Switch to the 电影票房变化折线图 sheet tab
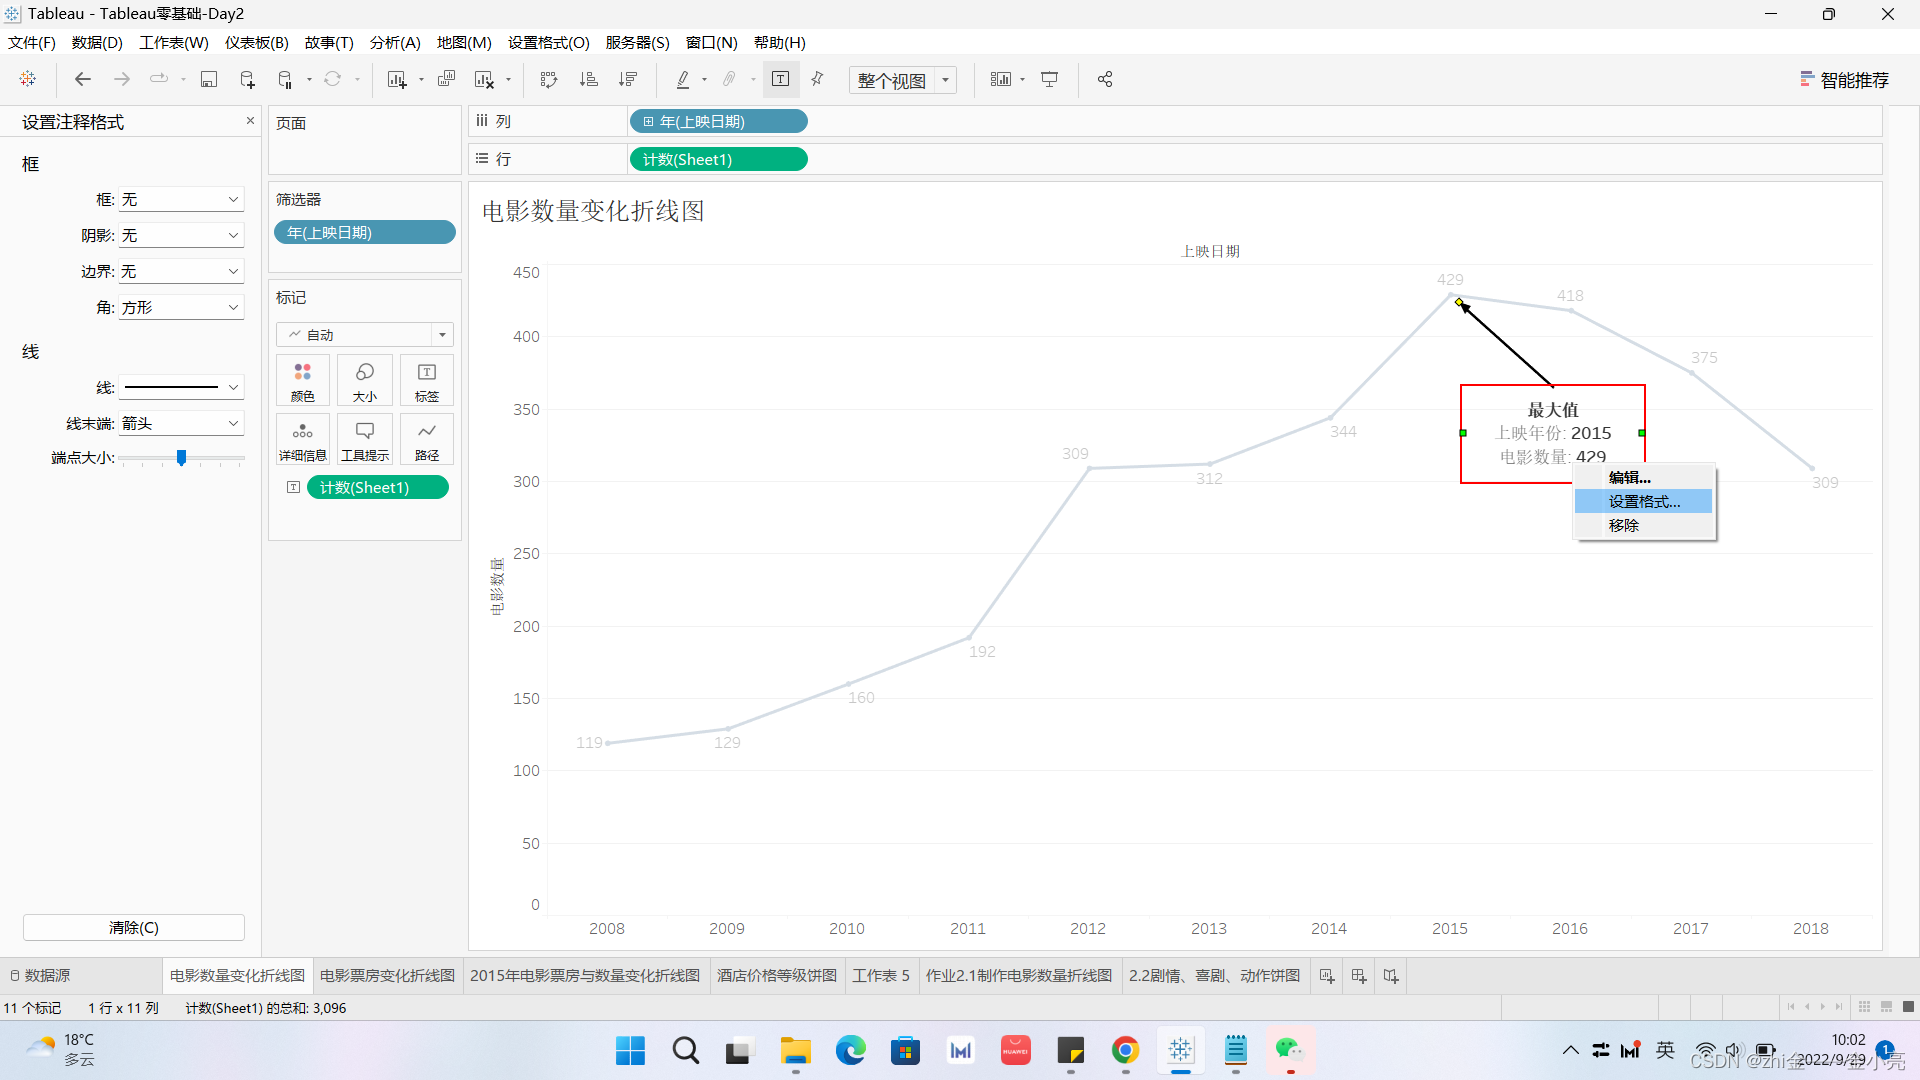1920x1080 pixels. pos(387,976)
